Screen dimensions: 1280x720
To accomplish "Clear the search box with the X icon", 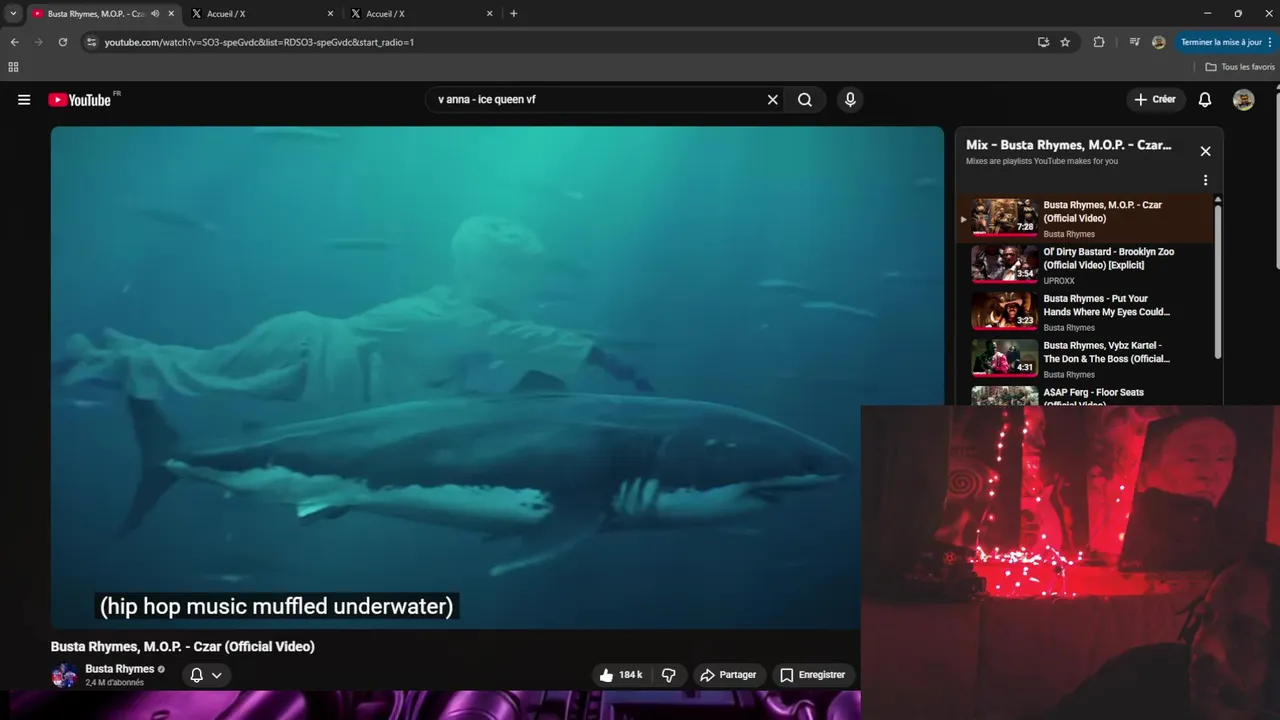I will tap(772, 100).
